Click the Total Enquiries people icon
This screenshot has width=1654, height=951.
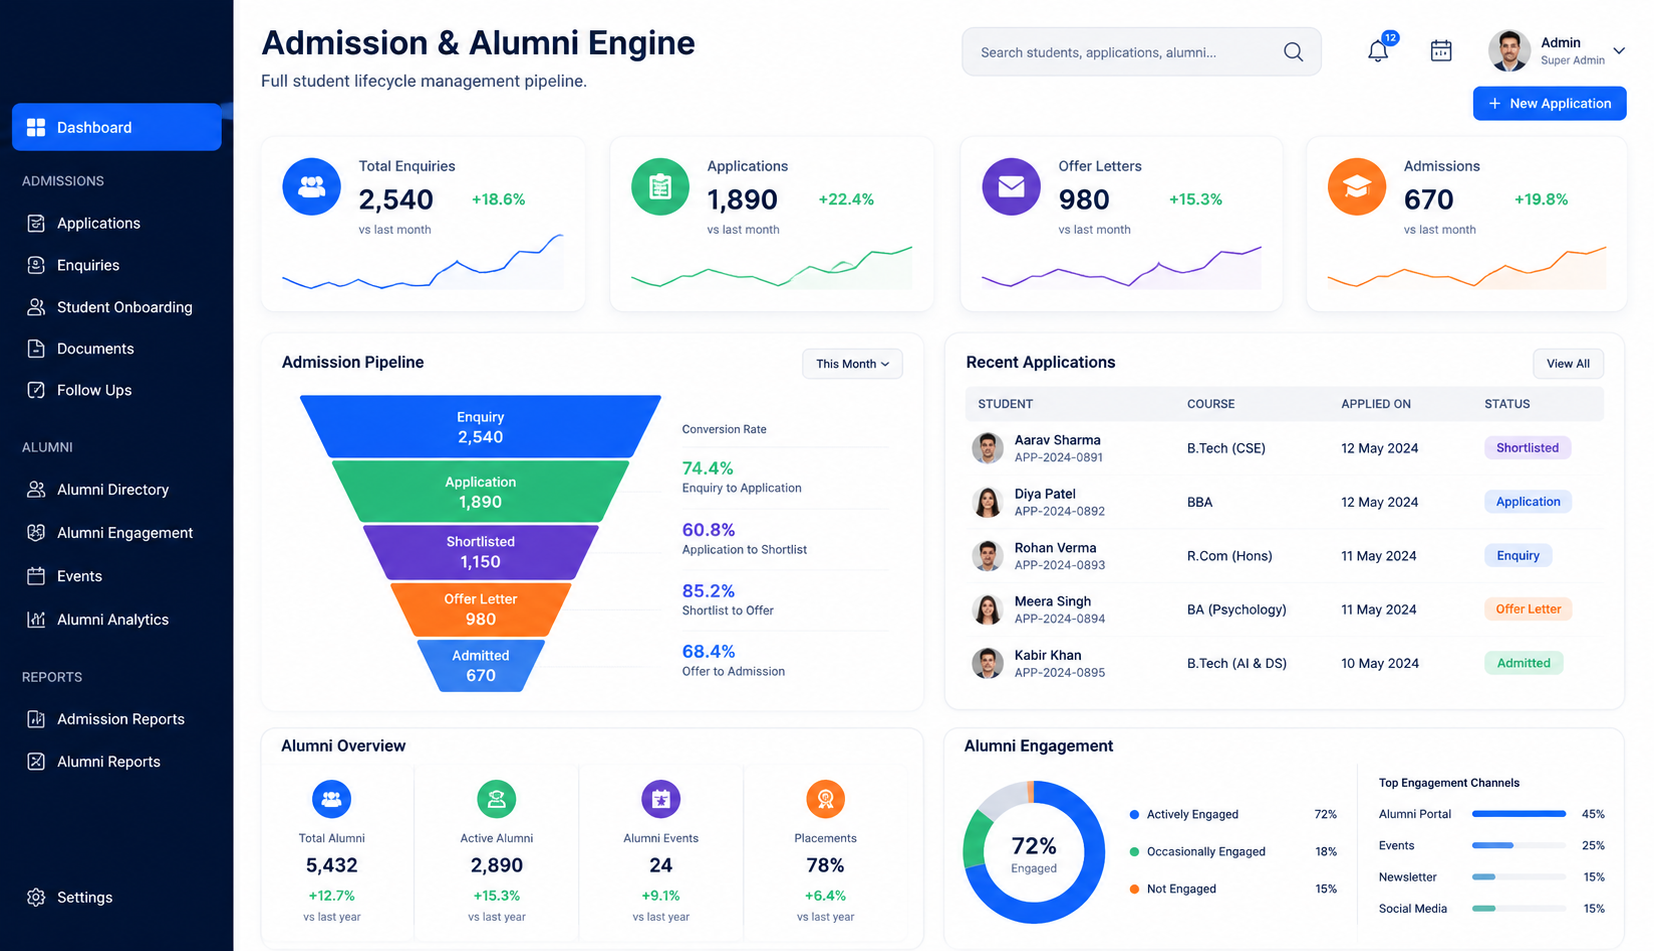pyautogui.click(x=311, y=186)
